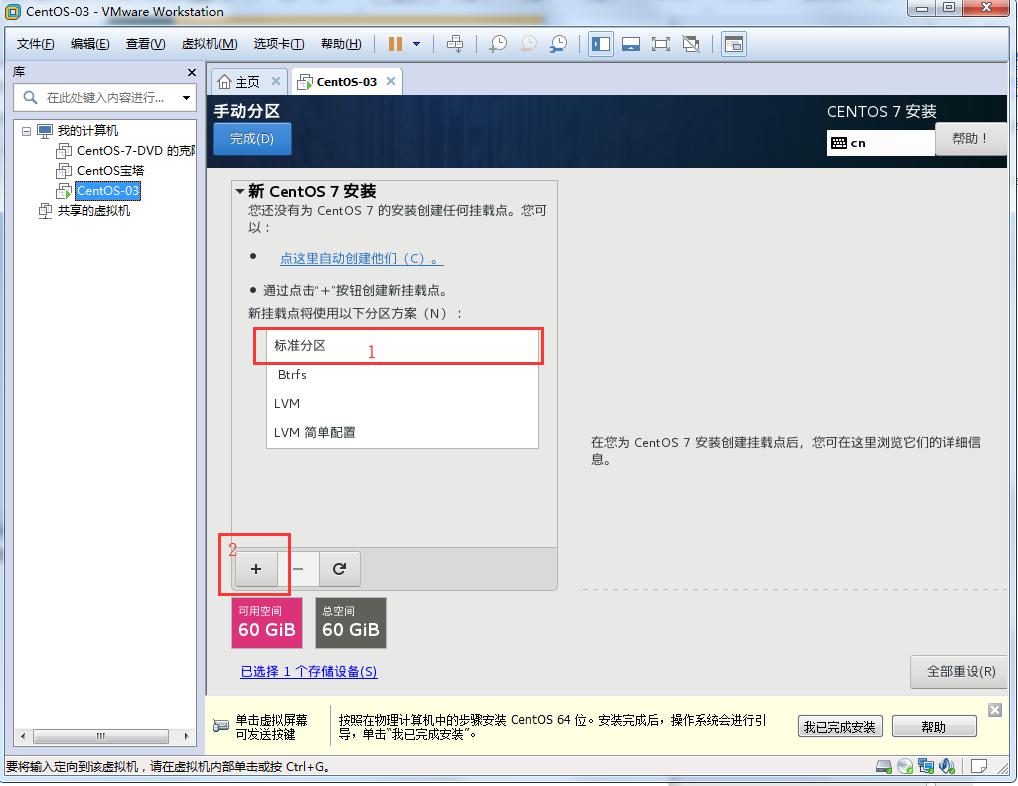Select Btrfs partition scheme
Viewport: 1018px width, 786px height.
(402, 375)
